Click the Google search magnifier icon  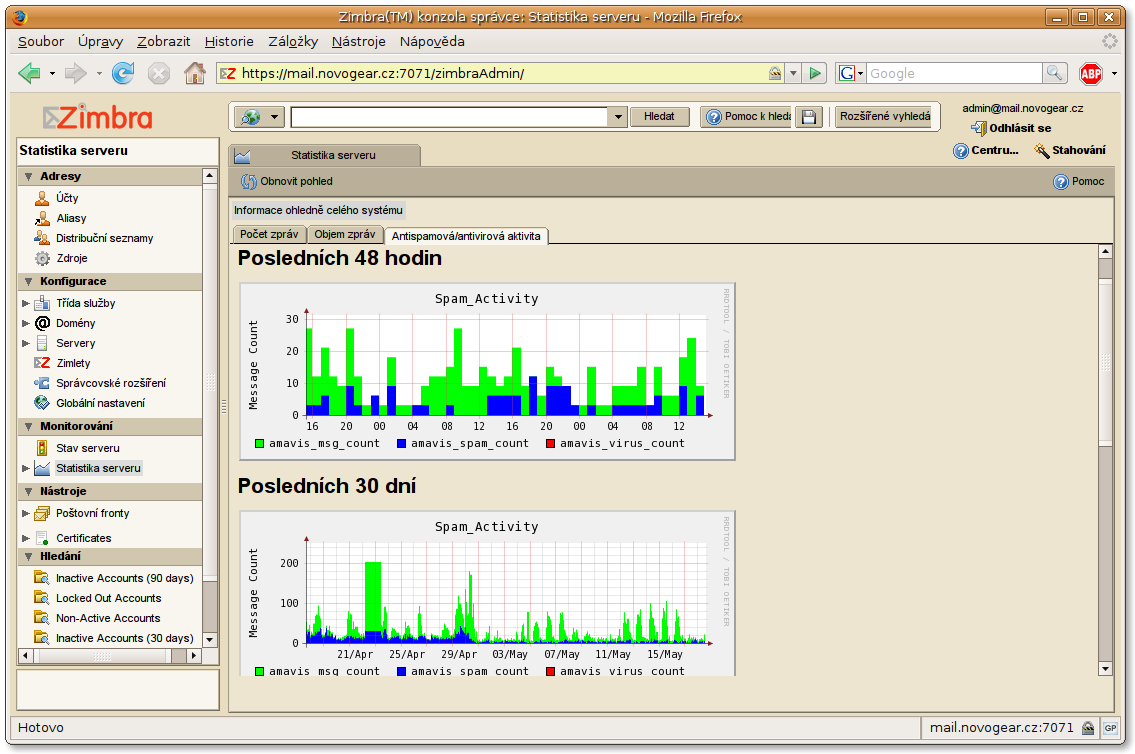tap(1054, 73)
